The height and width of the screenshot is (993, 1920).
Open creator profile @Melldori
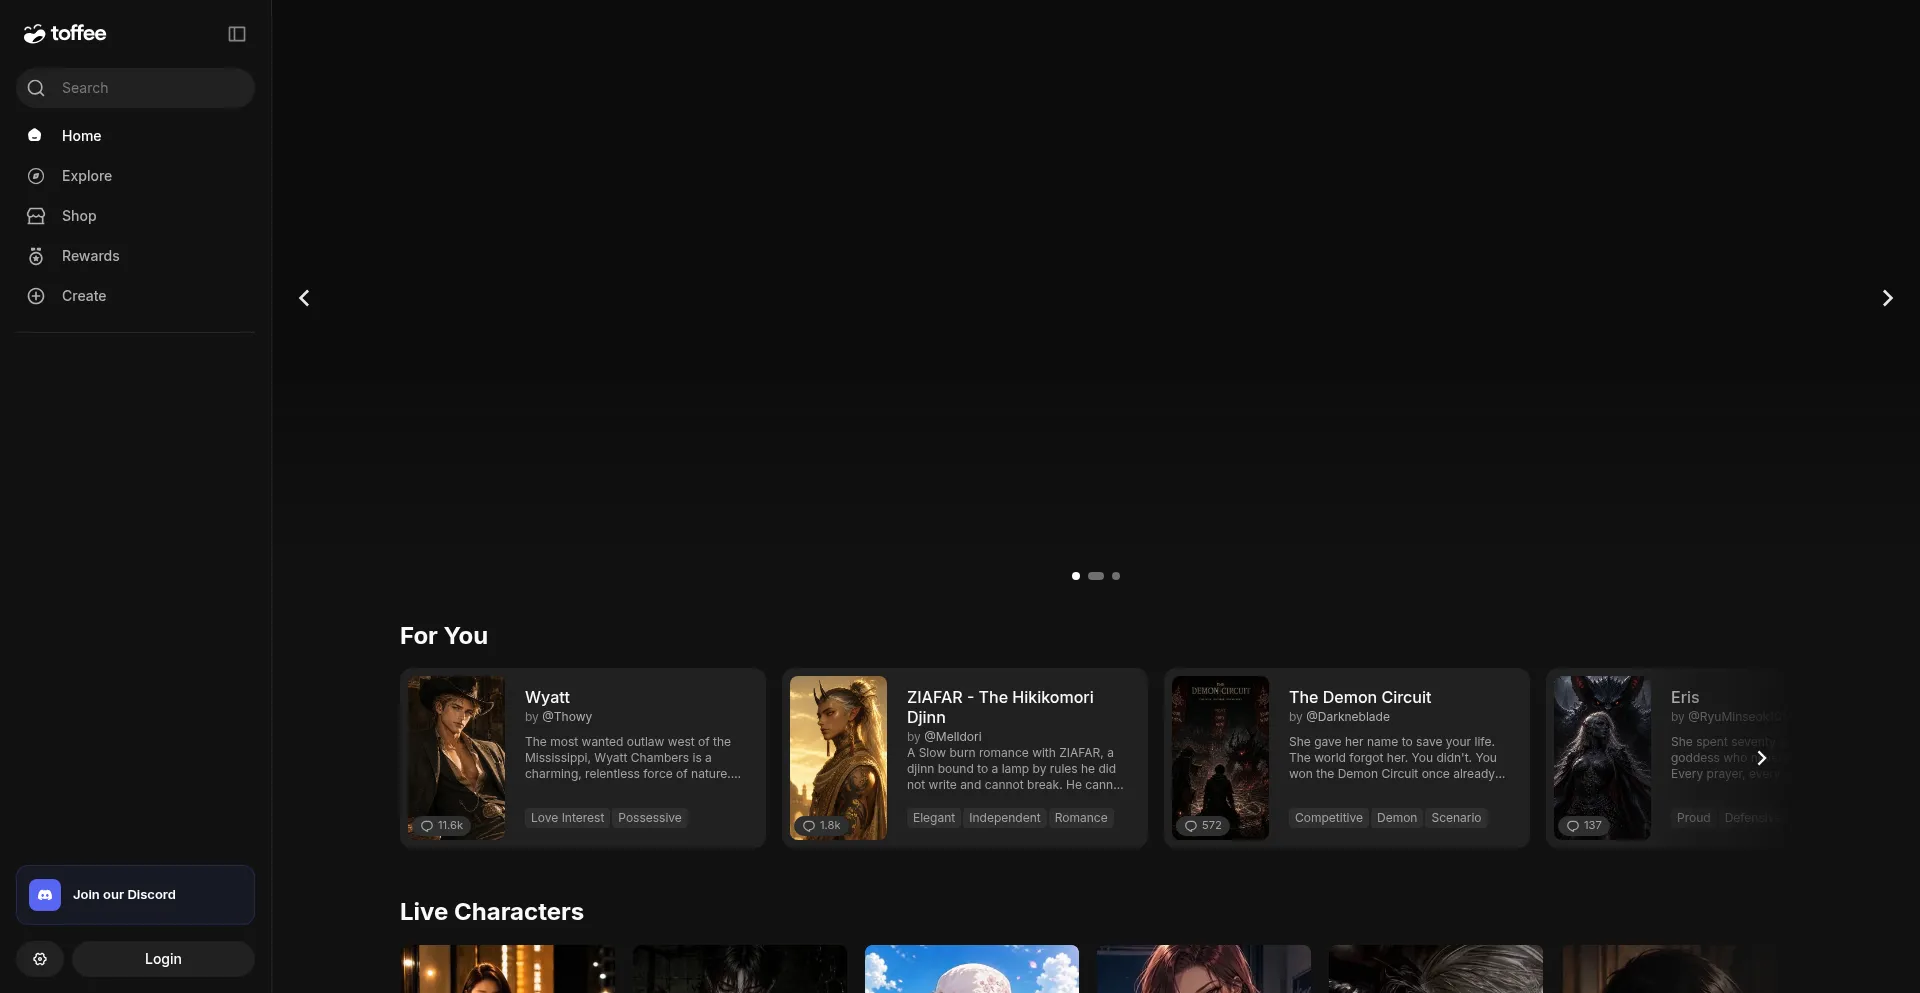click(x=953, y=737)
